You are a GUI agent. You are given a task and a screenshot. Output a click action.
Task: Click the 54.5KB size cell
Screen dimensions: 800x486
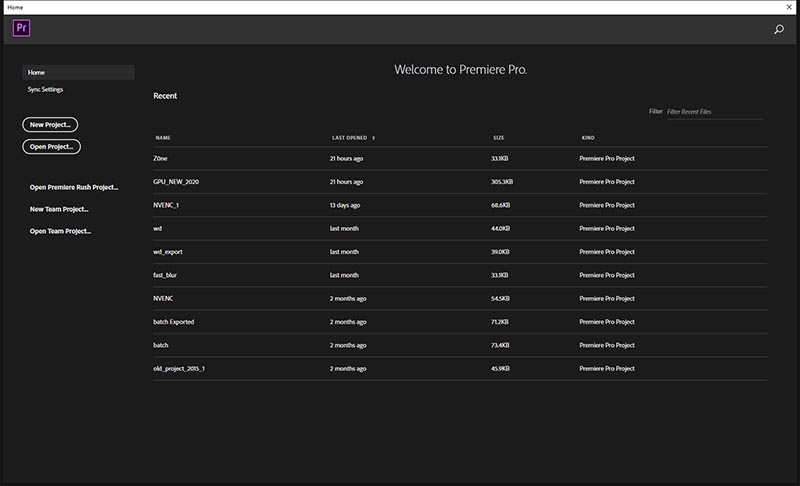pos(500,298)
